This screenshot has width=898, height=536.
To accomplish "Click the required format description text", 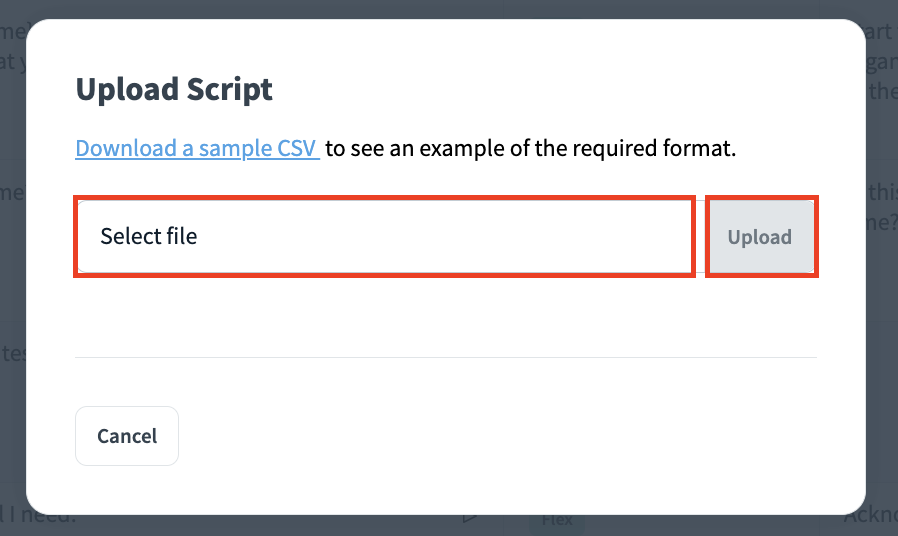I will click(530, 149).
